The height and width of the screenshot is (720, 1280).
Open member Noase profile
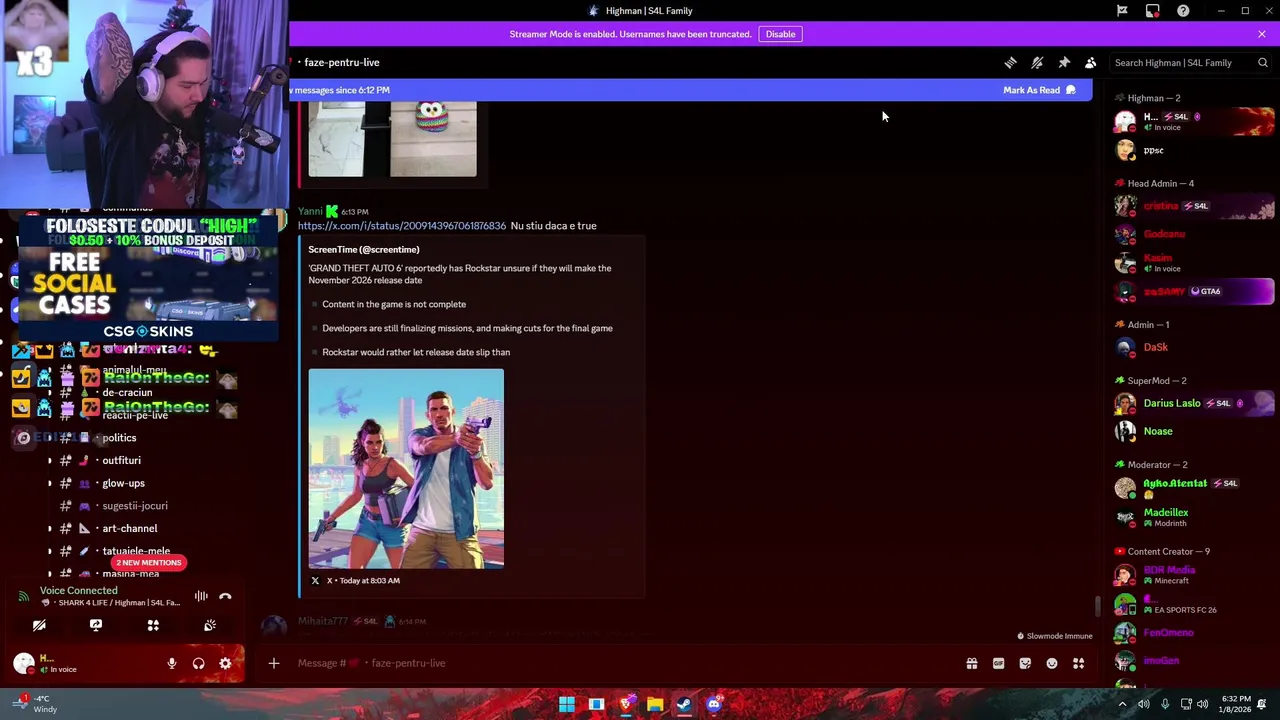1194,431
